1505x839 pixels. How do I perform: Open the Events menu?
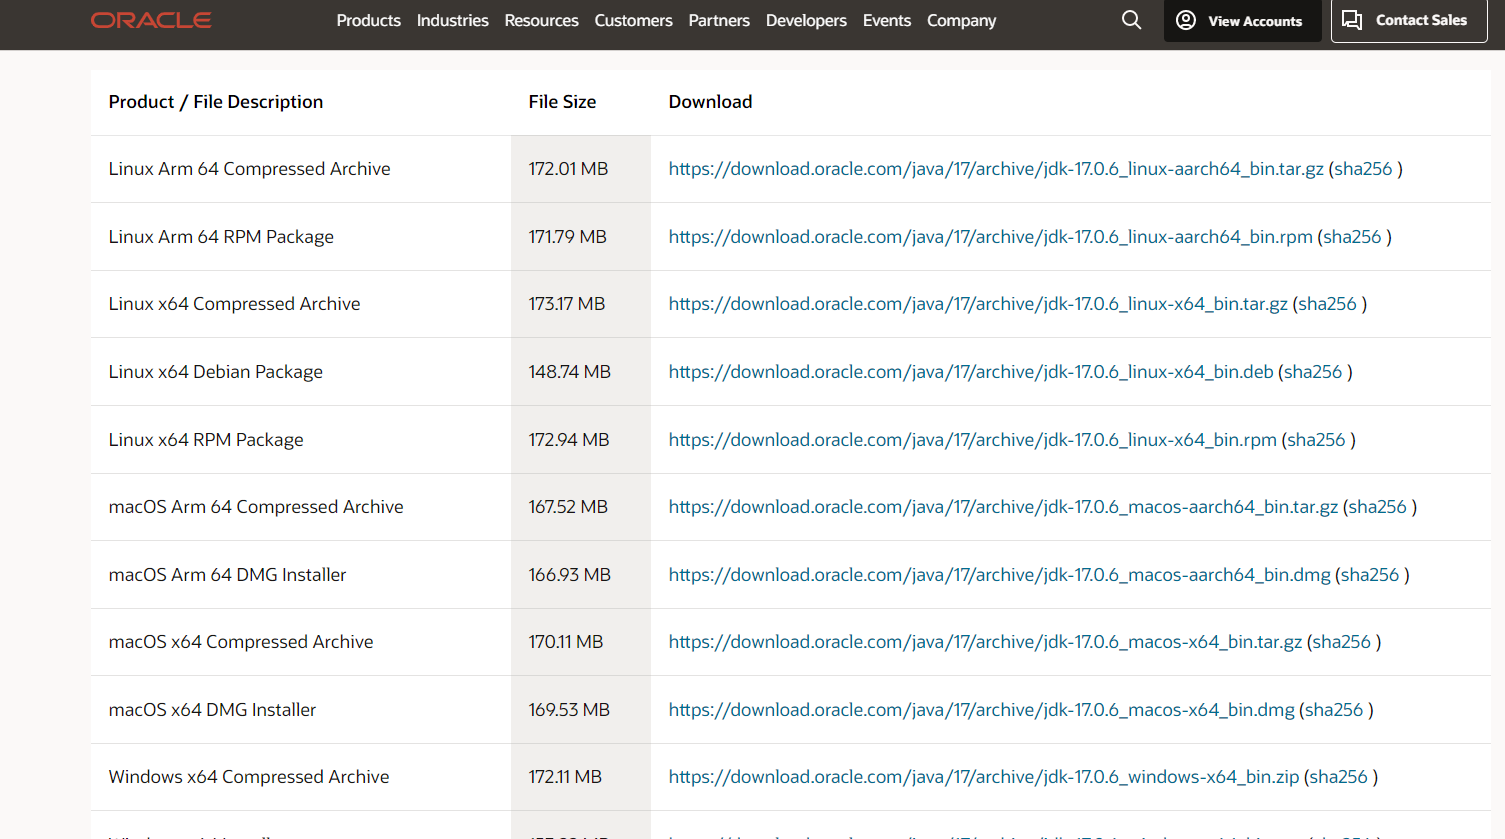pyautogui.click(x=887, y=20)
